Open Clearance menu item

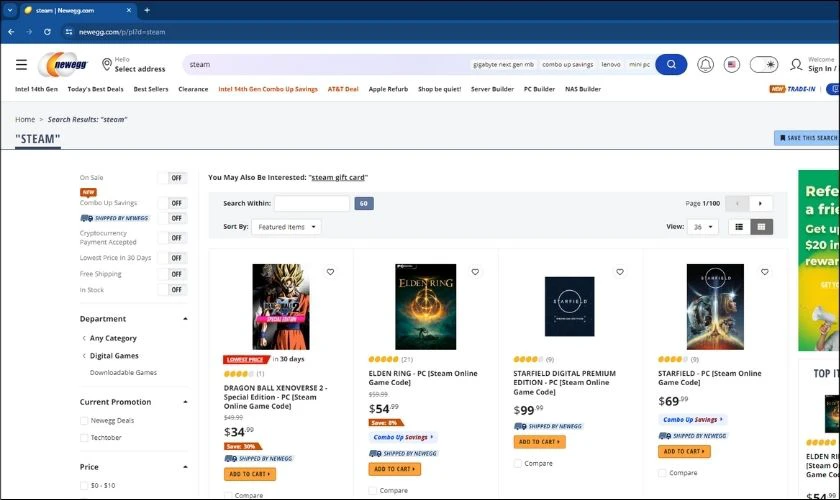[x=193, y=89]
